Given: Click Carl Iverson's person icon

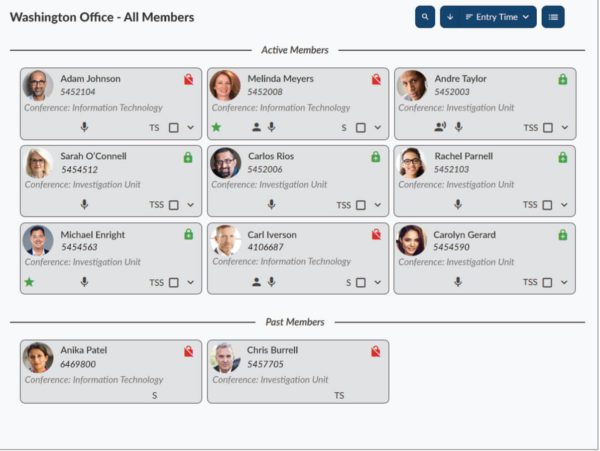Looking at the screenshot, I should [256, 282].
